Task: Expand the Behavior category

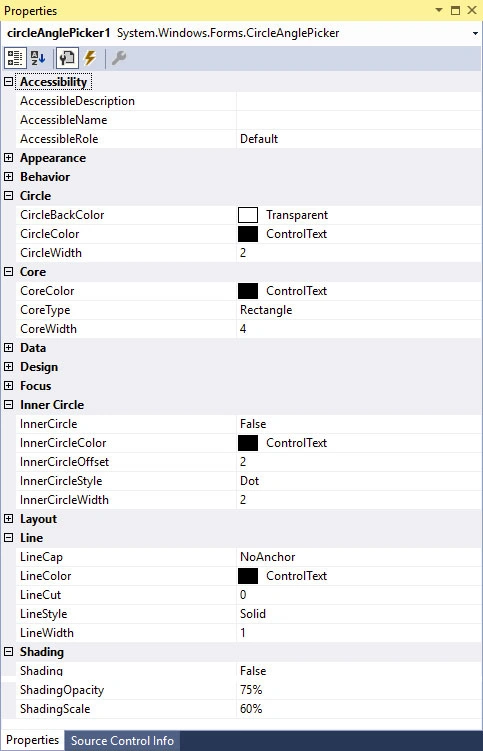Action: [9, 177]
